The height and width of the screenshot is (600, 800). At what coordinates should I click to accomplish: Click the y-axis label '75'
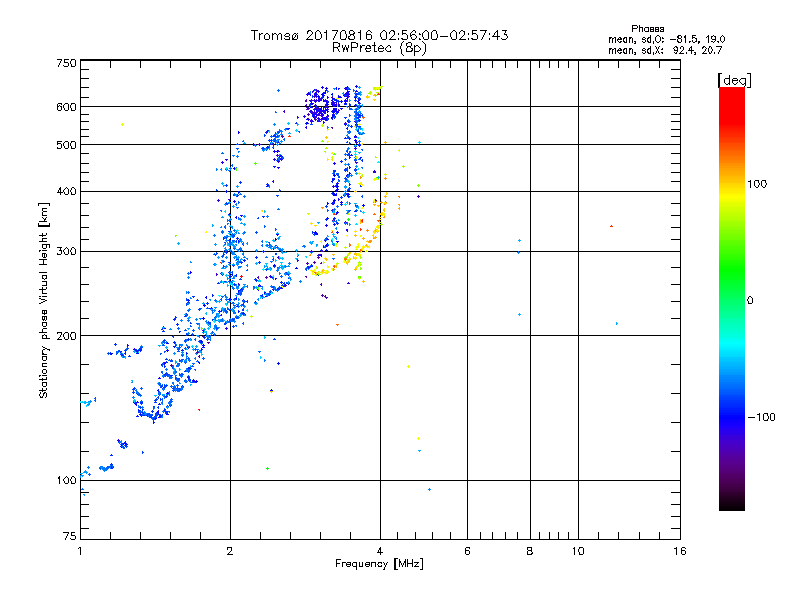click(x=70, y=536)
